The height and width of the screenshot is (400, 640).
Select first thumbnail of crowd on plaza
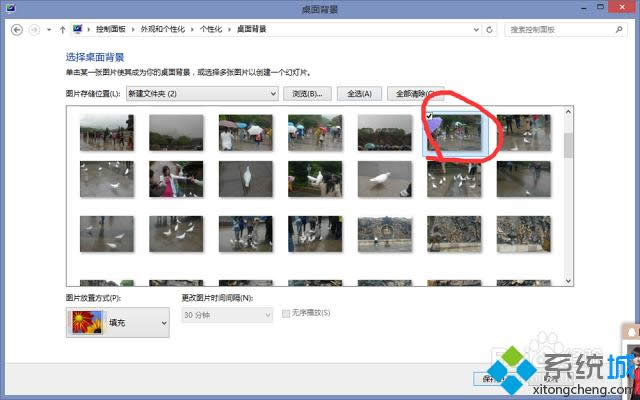pyautogui.click(x=107, y=133)
